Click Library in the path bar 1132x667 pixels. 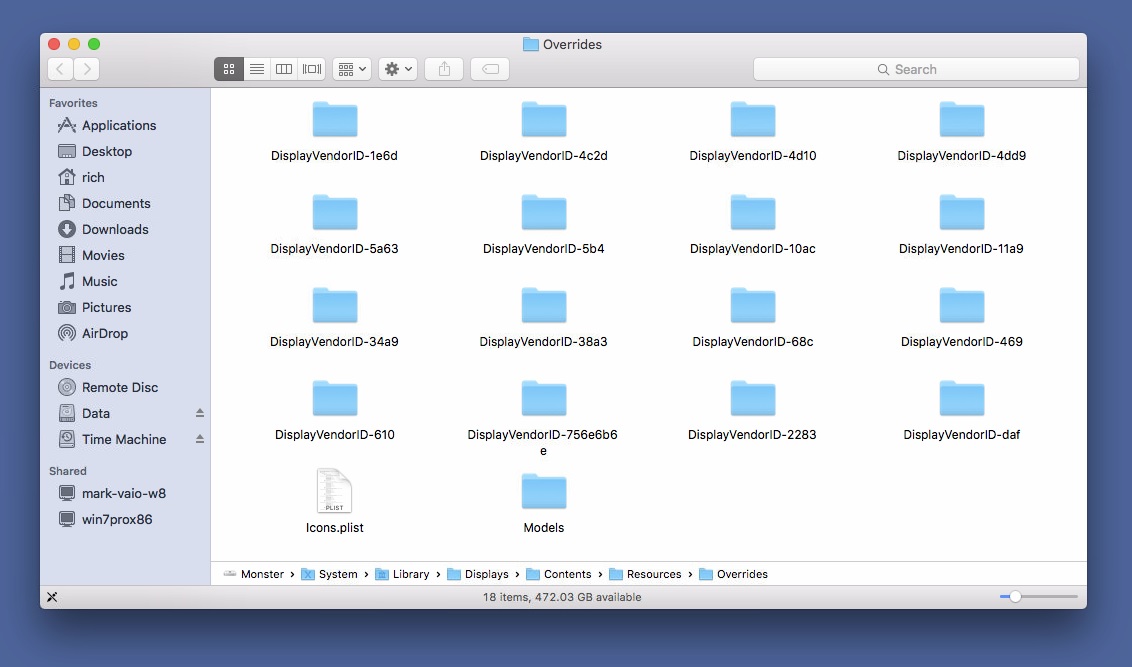pos(402,574)
